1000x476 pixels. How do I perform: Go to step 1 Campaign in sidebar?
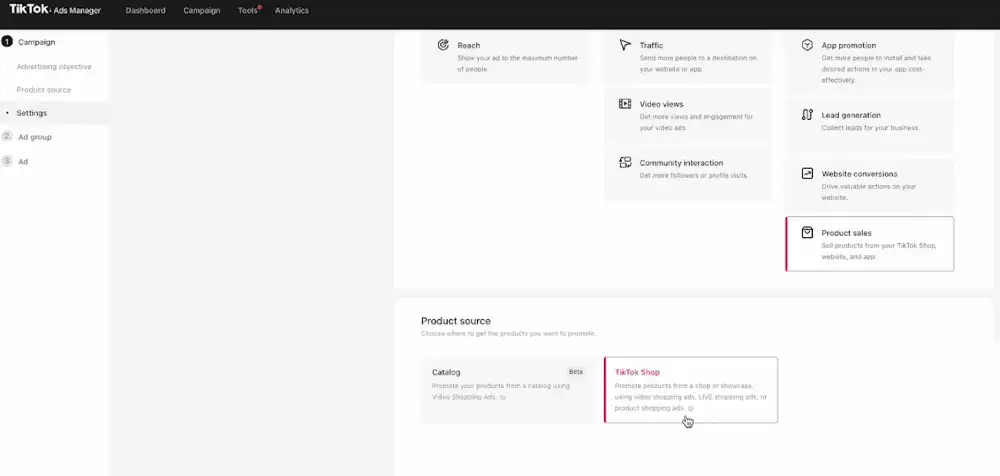tap(36, 42)
